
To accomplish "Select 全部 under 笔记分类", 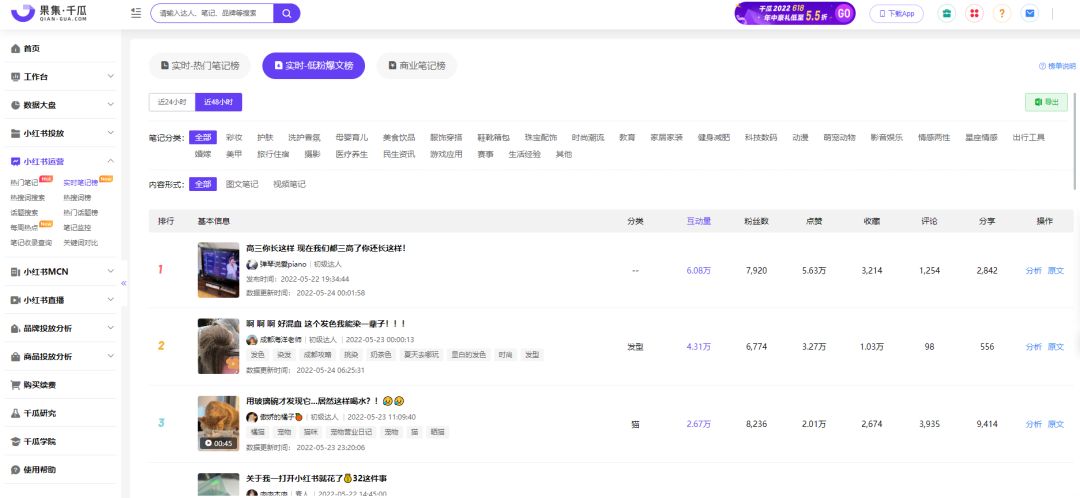I will [202, 138].
